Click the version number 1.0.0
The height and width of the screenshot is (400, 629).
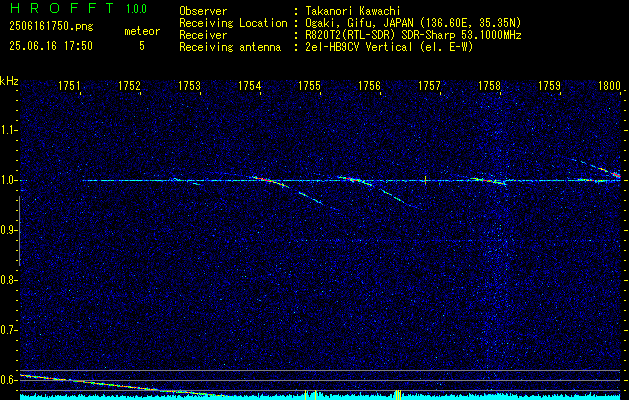pyautogui.click(x=136, y=9)
